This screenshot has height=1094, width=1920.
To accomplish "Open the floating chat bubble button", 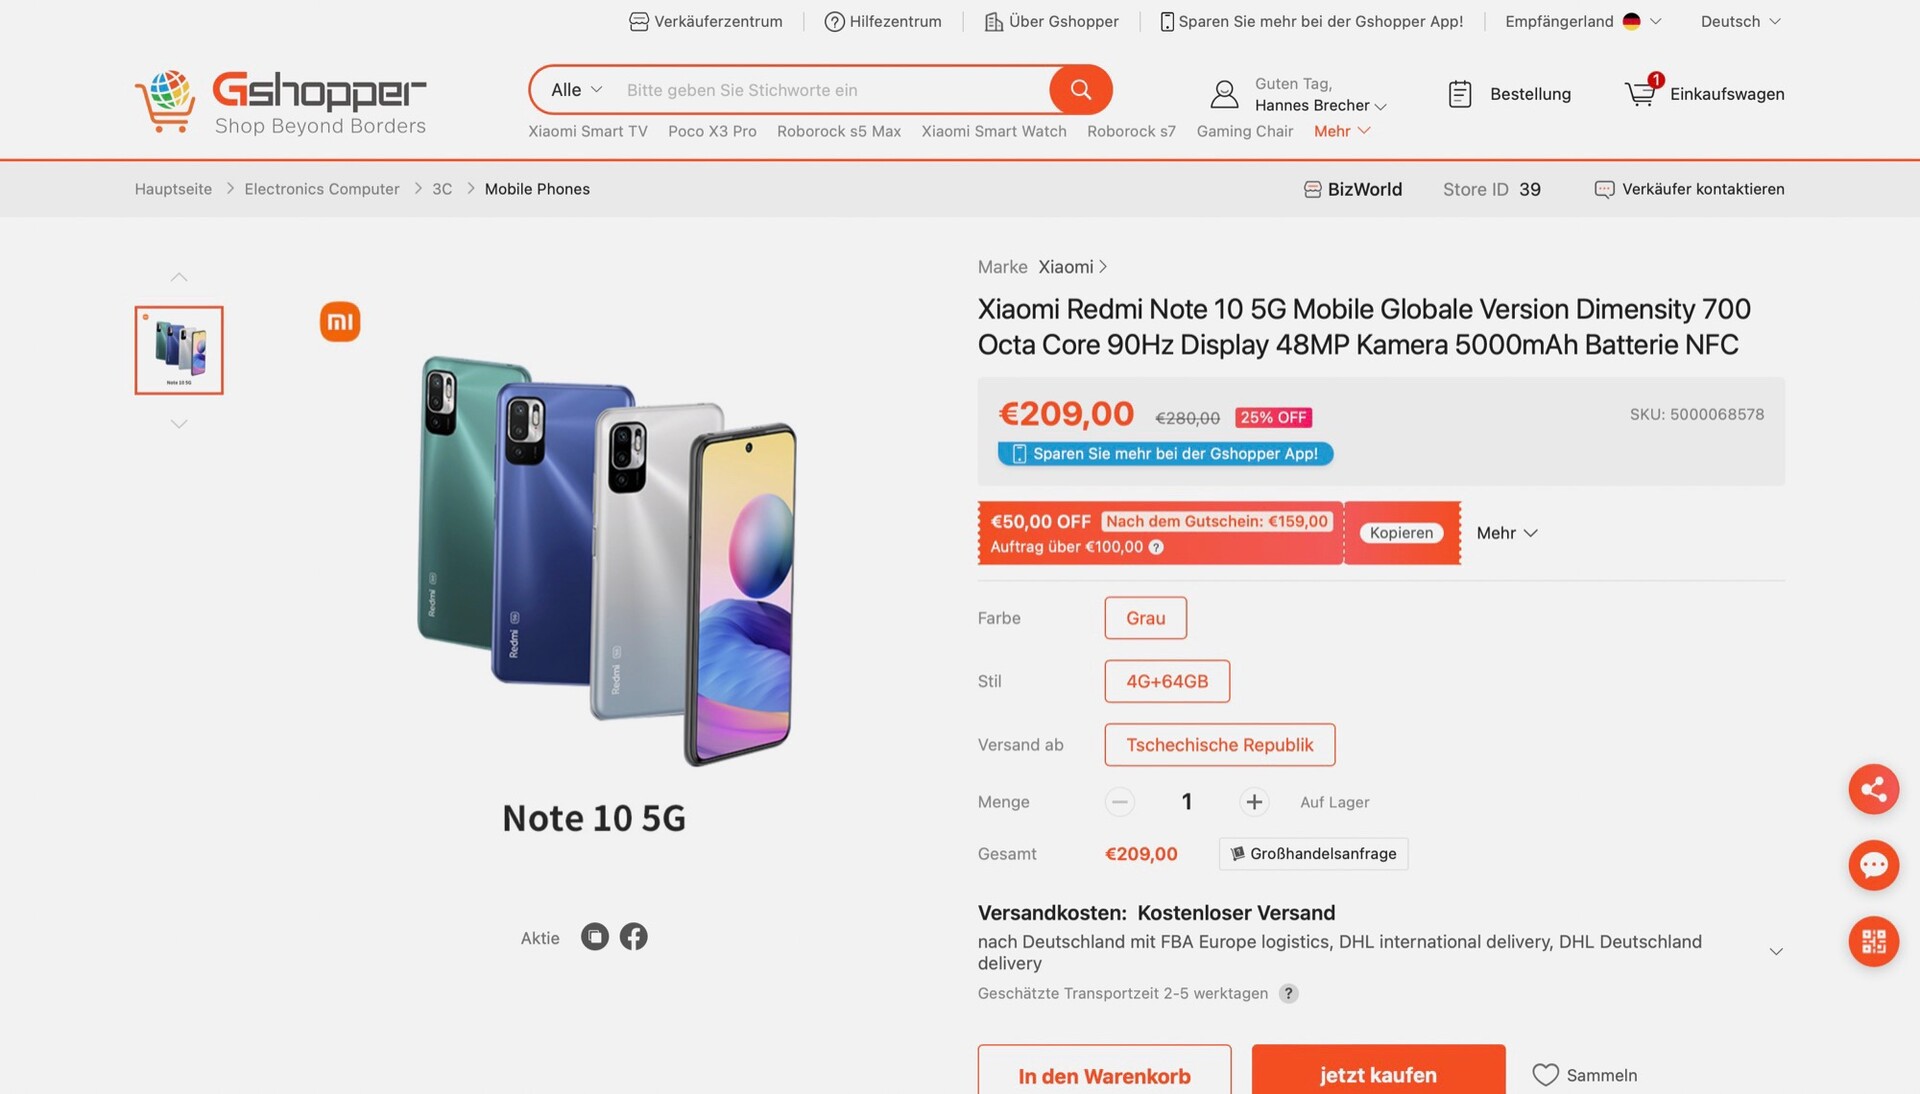I will pos(1873,865).
